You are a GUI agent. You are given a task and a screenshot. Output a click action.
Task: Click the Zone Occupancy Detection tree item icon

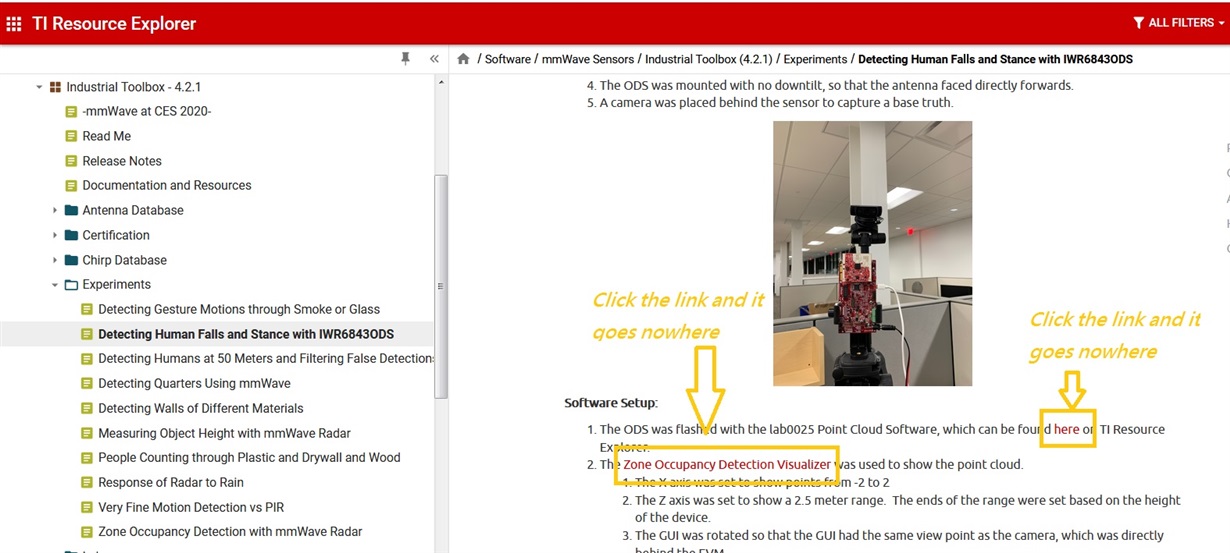(x=87, y=531)
